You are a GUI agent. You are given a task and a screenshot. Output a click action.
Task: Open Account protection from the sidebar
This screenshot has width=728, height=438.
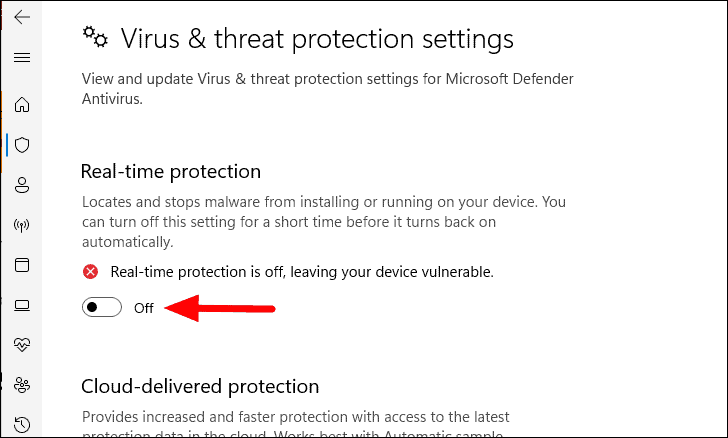(x=22, y=185)
